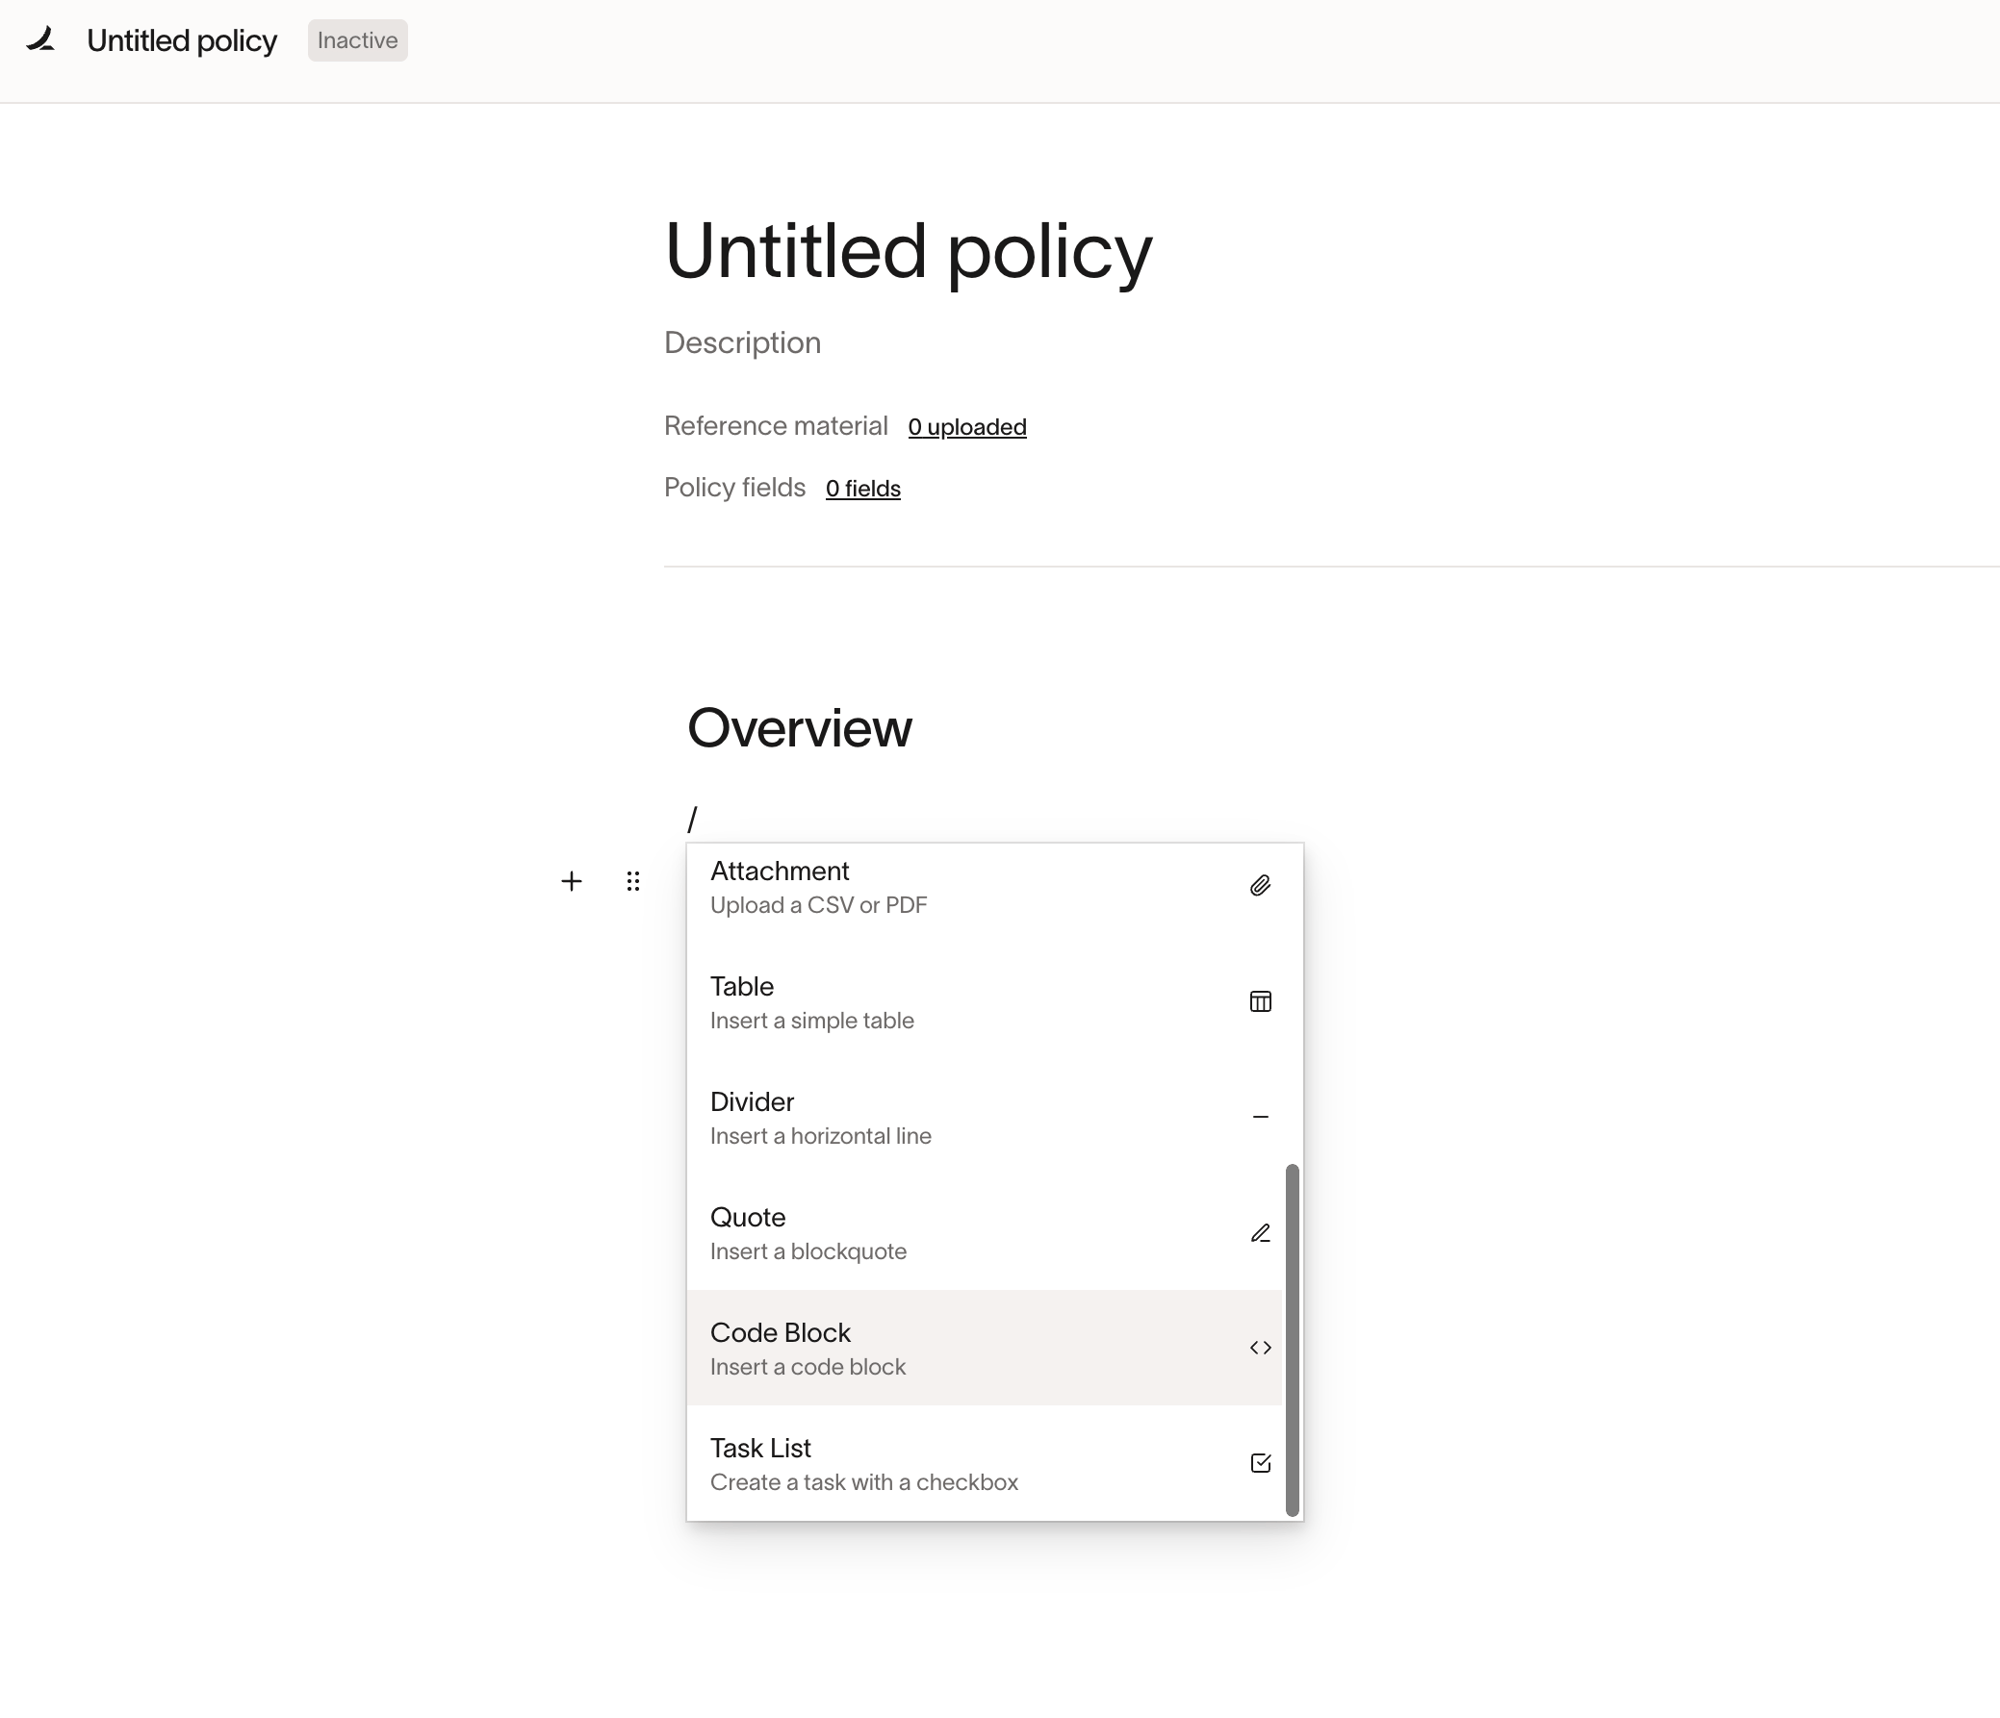Click the bird logo in header
Screen dimensions: 2000x1718
click(41, 40)
